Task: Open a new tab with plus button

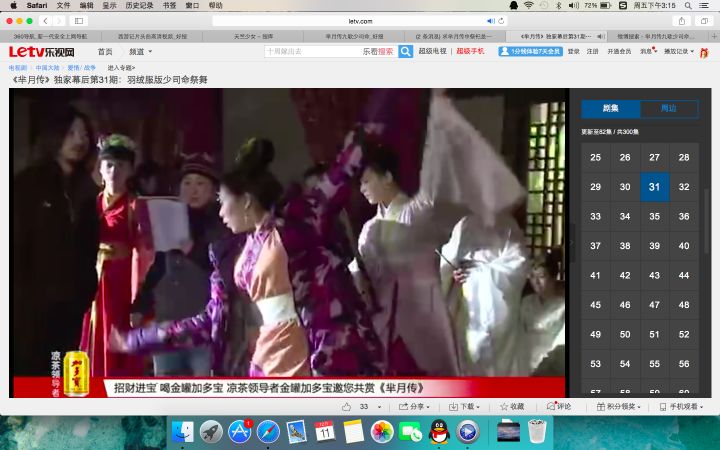Action: (x=714, y=36)
